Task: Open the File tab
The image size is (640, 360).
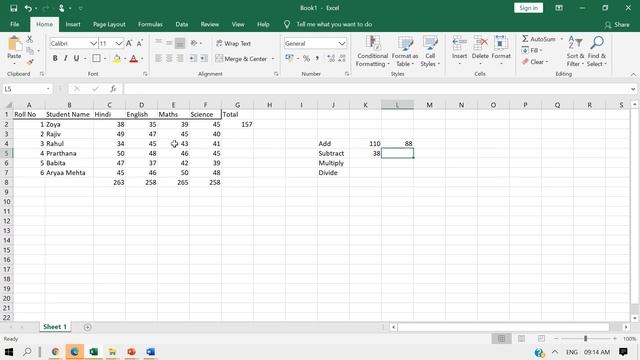Action: (15, 24)
